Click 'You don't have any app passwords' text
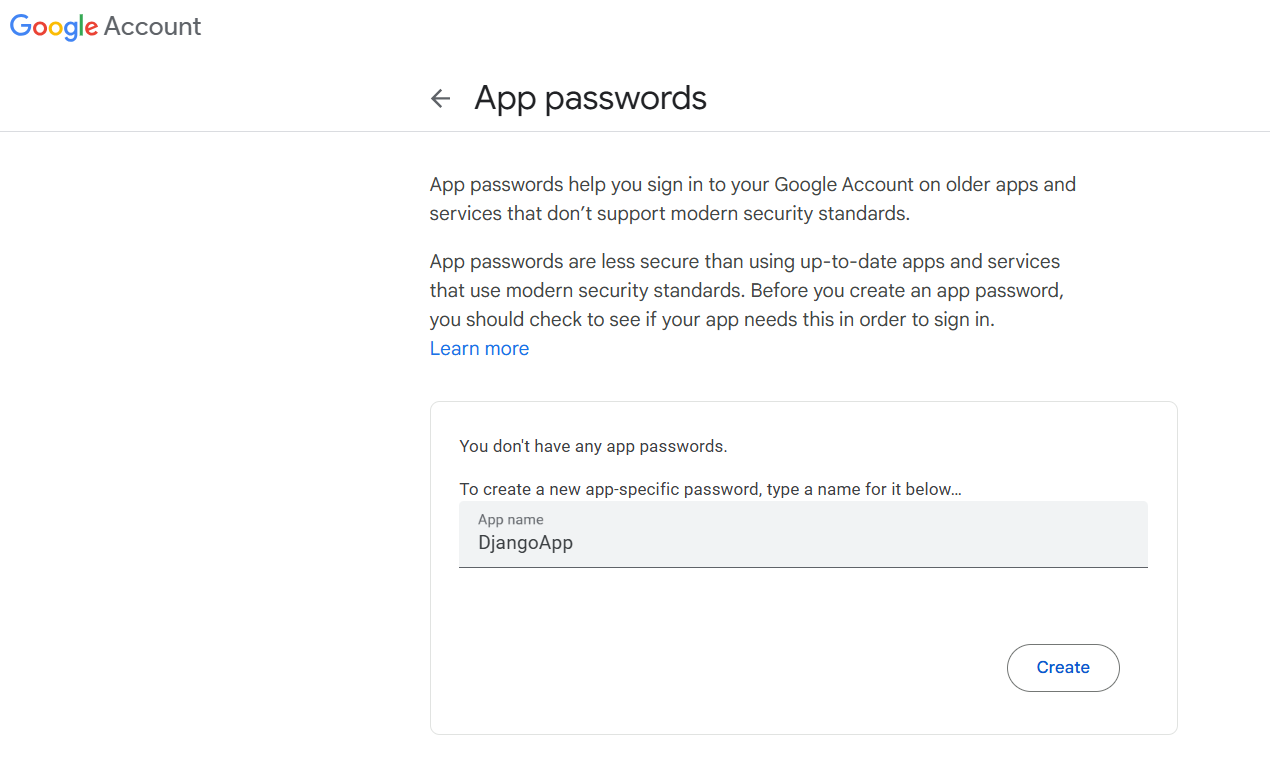 point(593,446)
